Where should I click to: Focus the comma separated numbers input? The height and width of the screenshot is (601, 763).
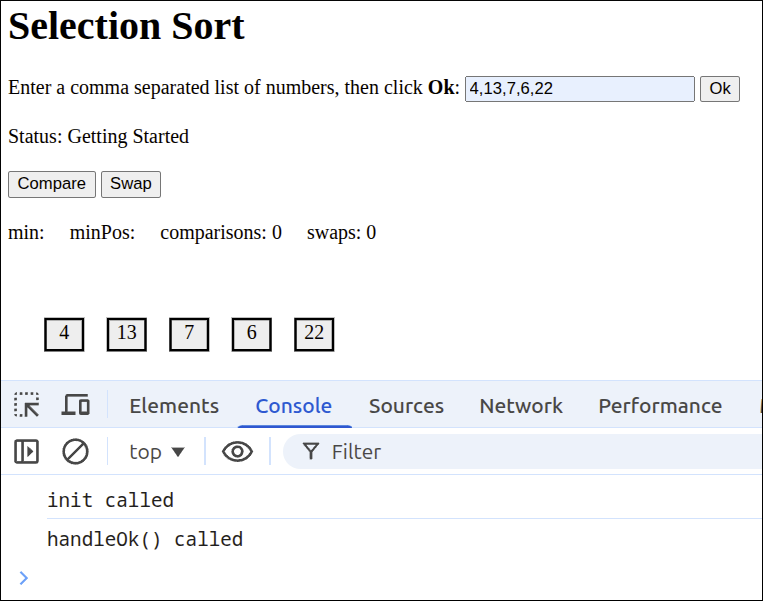[579, 89]
